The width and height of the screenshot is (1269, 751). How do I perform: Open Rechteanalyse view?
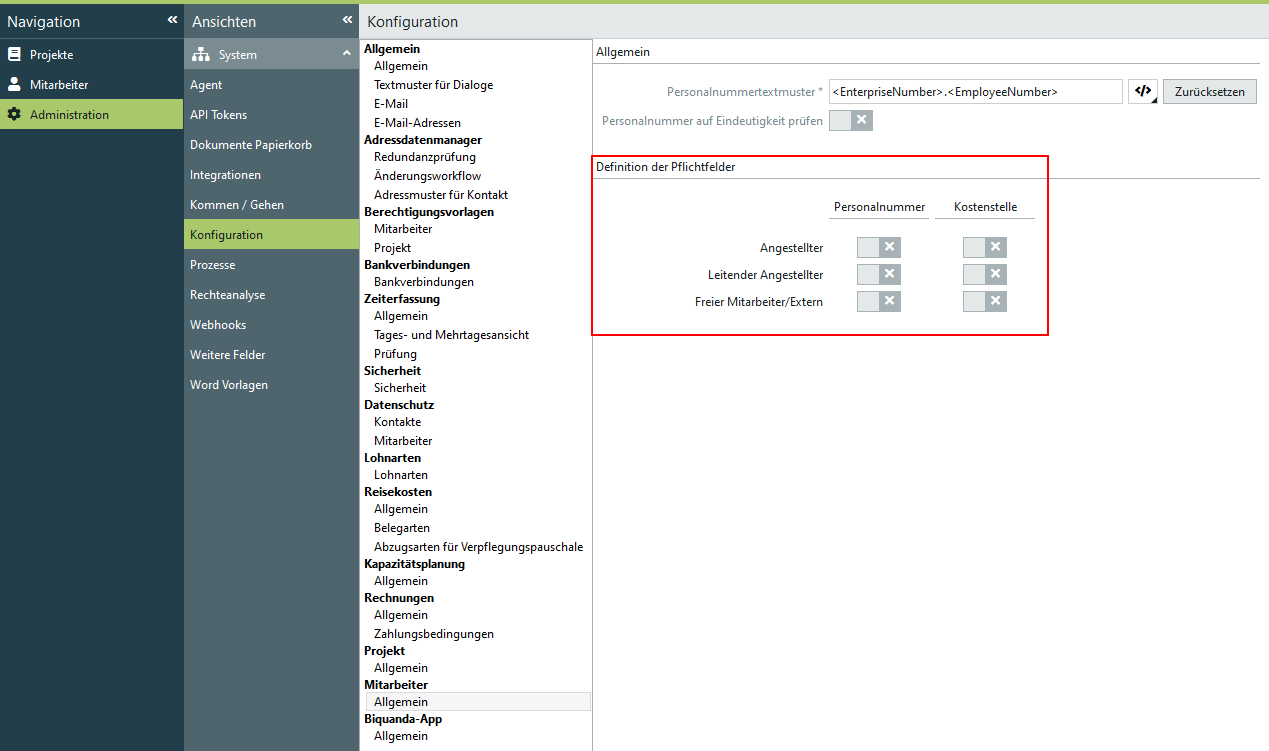pyautogui.click(x=226, y=295)
